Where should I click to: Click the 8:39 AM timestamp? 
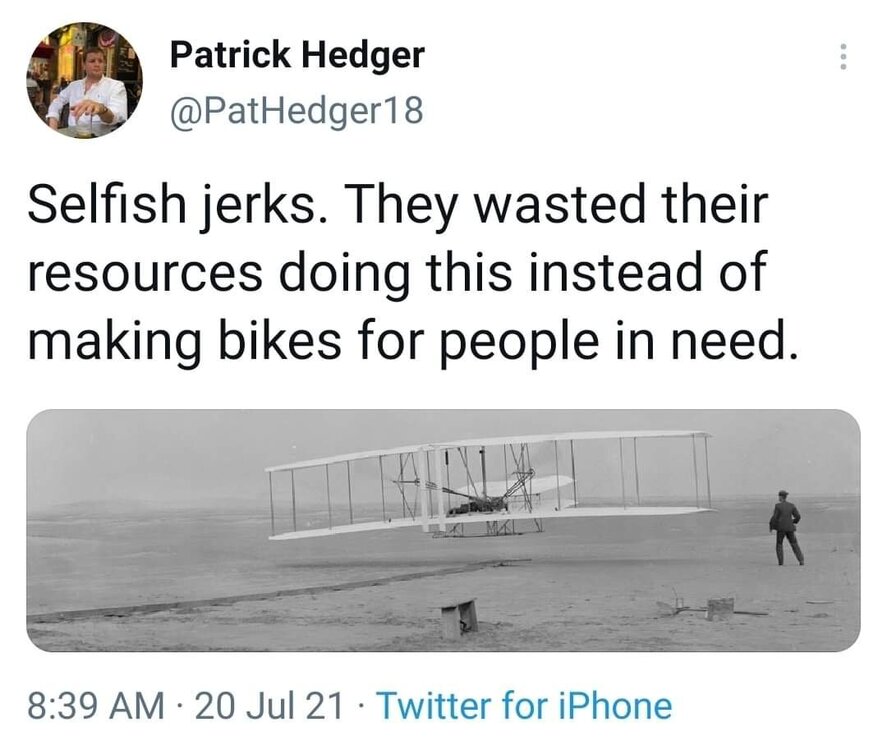[x=96, y=706]
